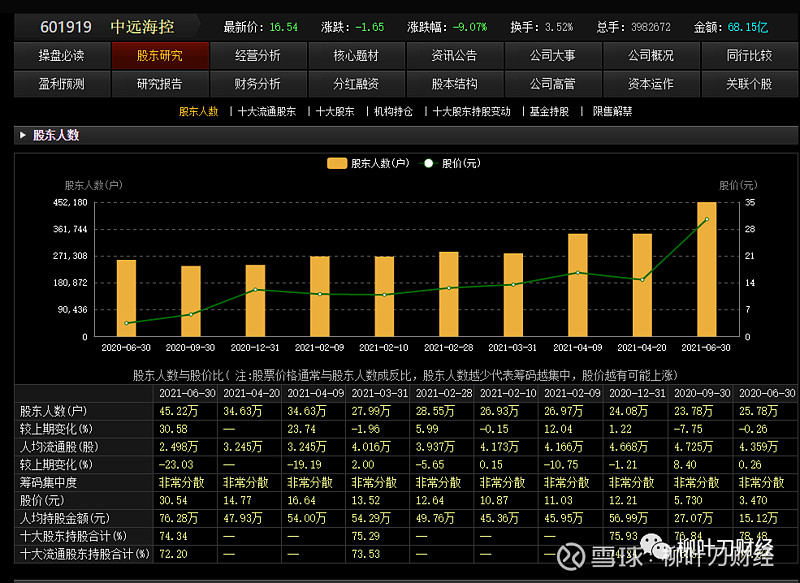Click the 2021-02-28 shareholder count bar
Viewport: 800px width, 583px height.
(449, 294)
